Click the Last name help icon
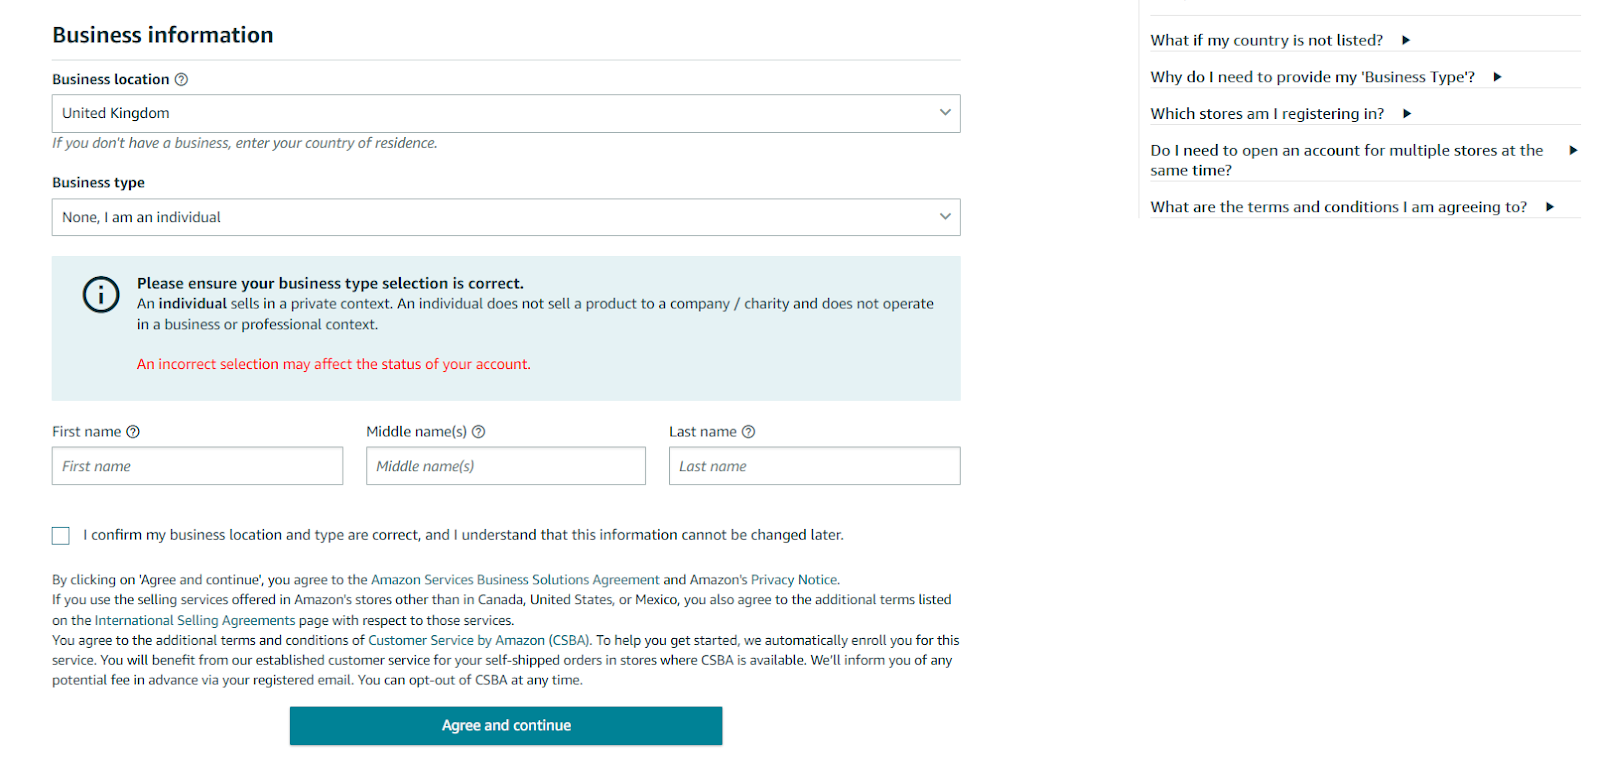Image resolution: width=1600 pixels, height=761 pixels. click(x=746, y=431)
